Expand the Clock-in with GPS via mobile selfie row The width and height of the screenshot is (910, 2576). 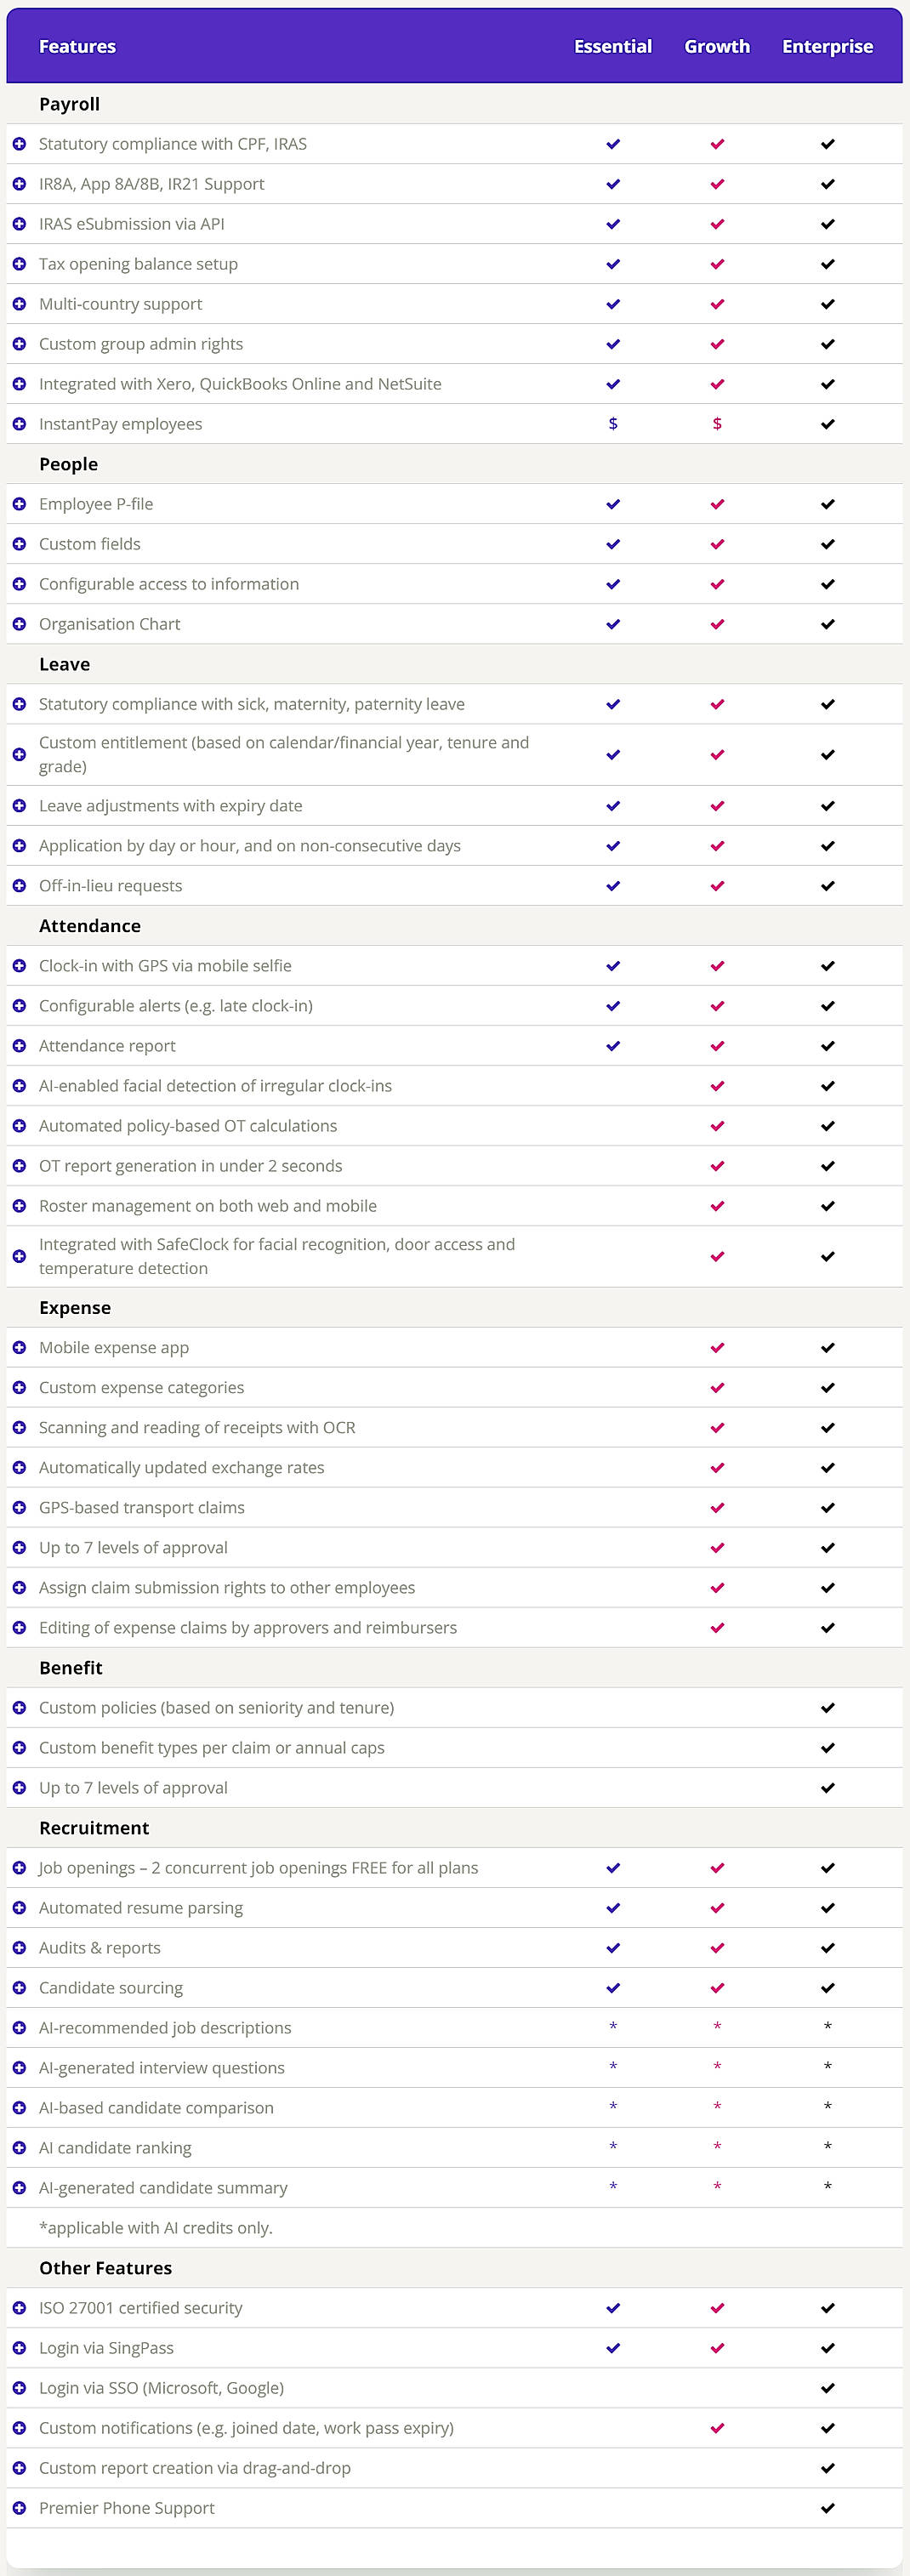click(x=21, y=966)
